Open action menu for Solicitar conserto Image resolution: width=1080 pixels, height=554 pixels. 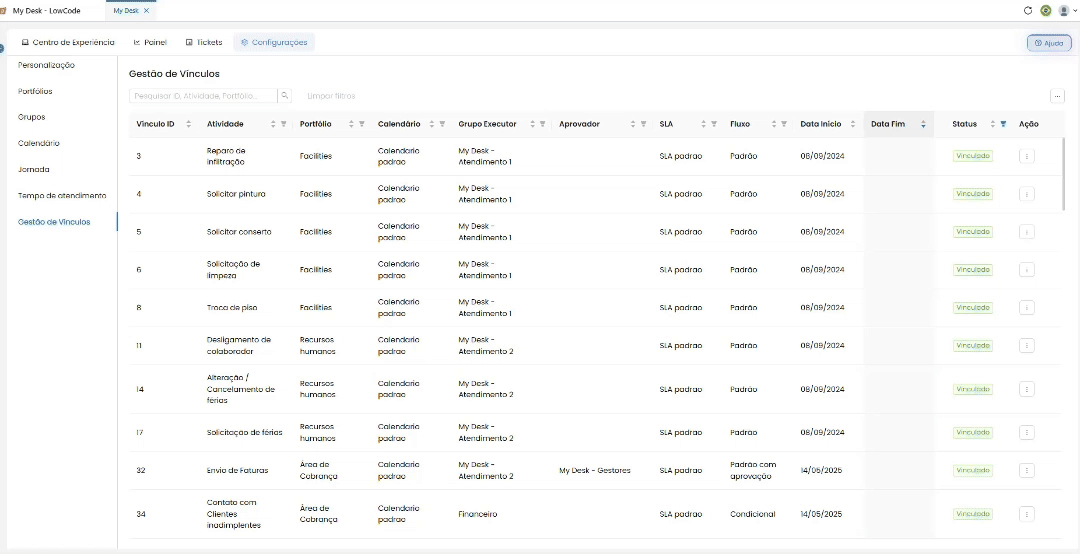[x=1026, y=232]
